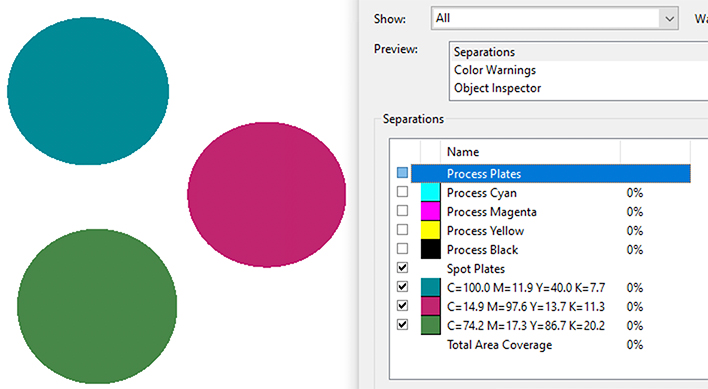
Task: Click the magenta circle on the page
Action: 266,194
